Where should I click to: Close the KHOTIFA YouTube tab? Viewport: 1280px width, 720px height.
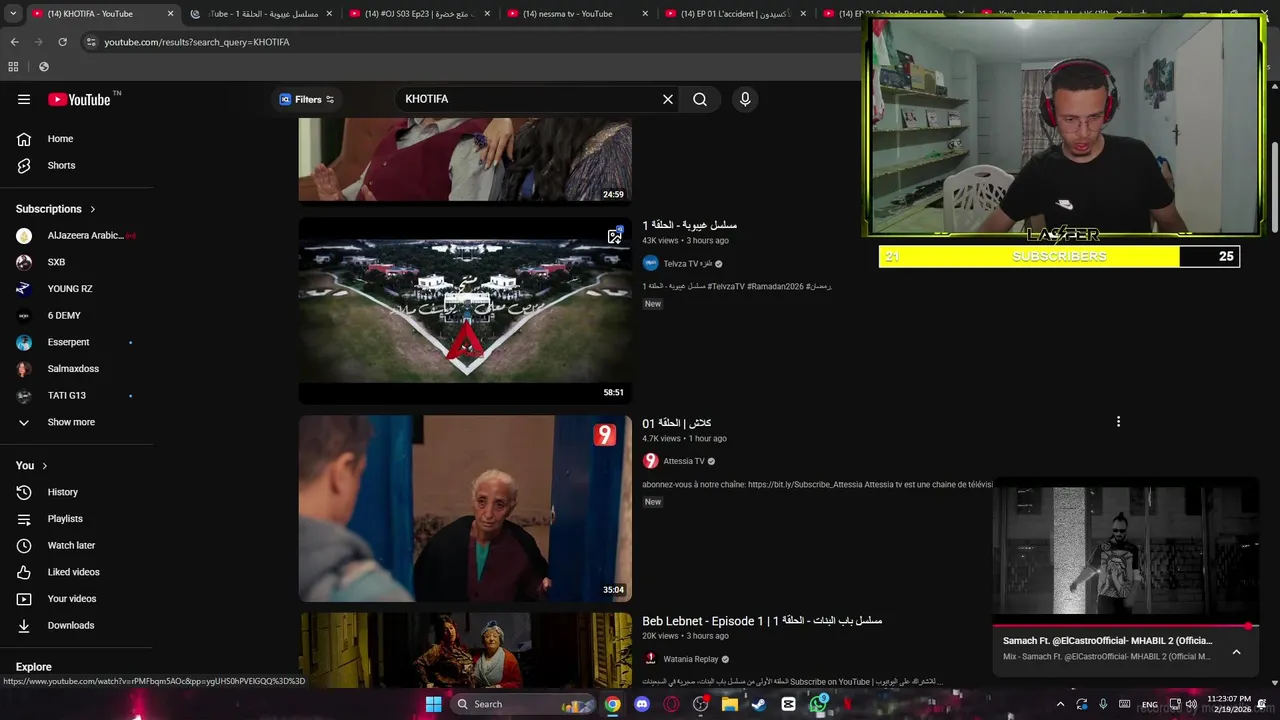click(170, 14)
